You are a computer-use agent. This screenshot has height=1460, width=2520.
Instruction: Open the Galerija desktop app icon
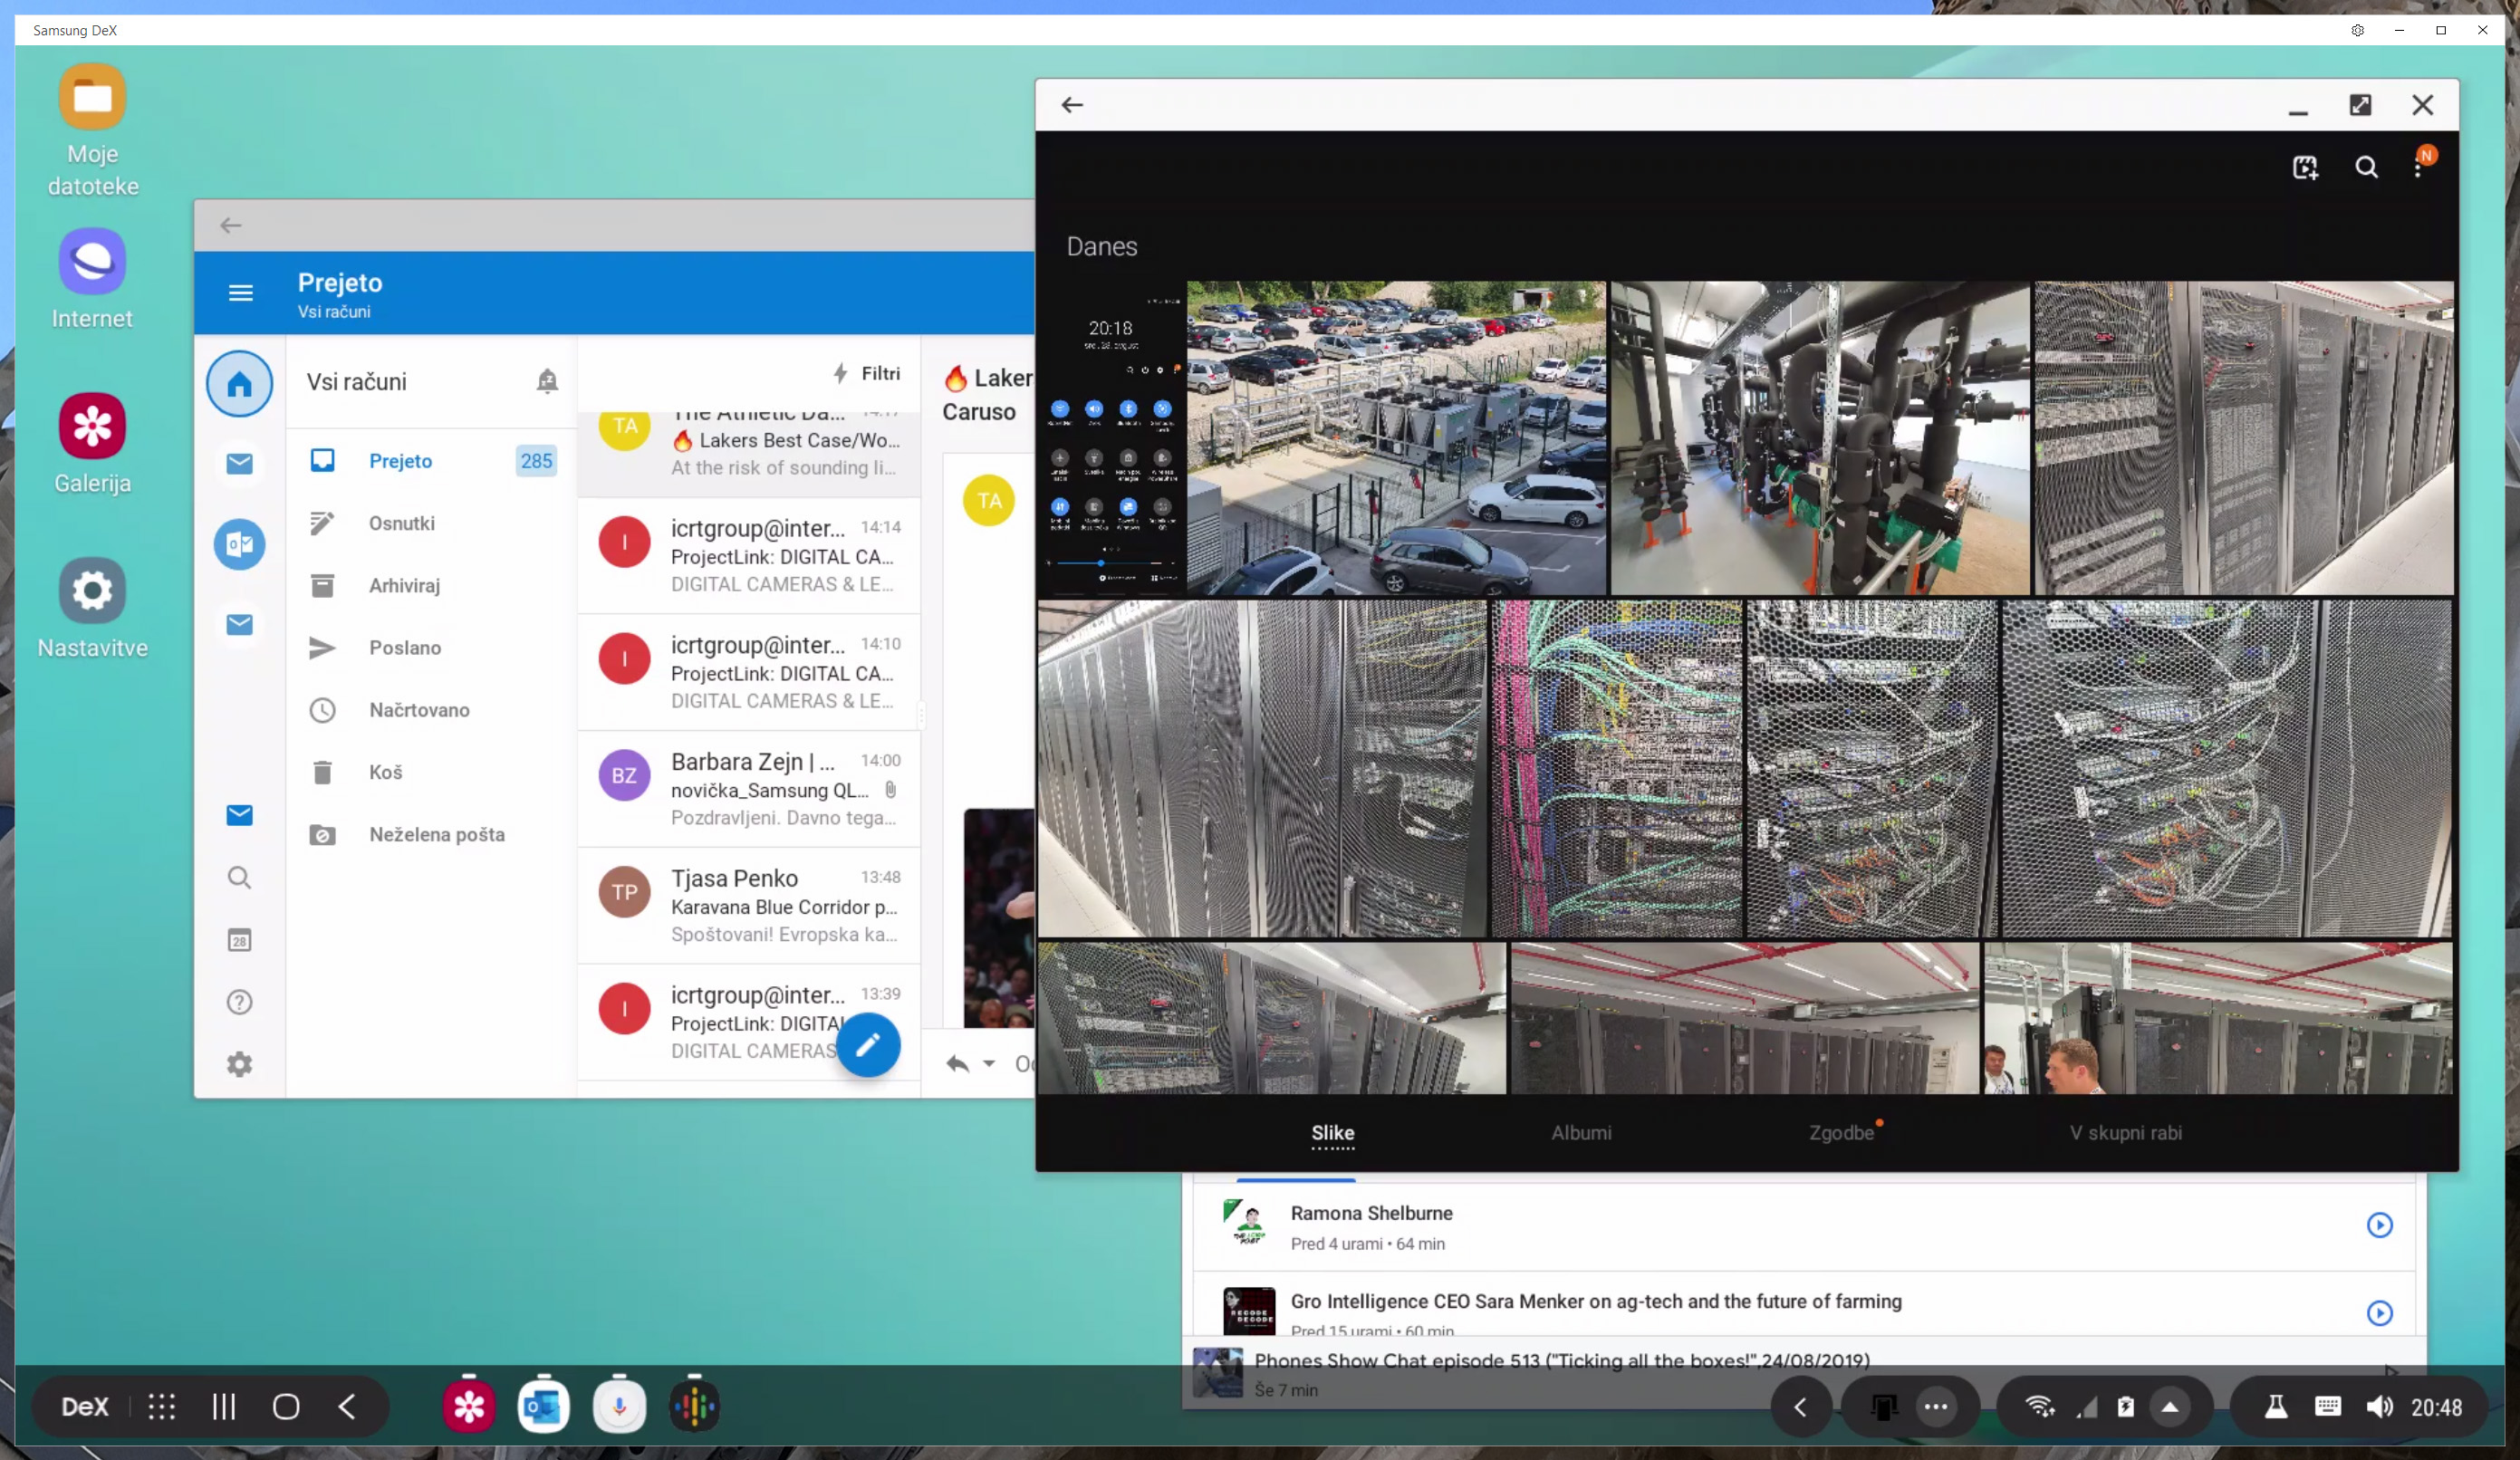pyautogui.click(x=92, y=426)
